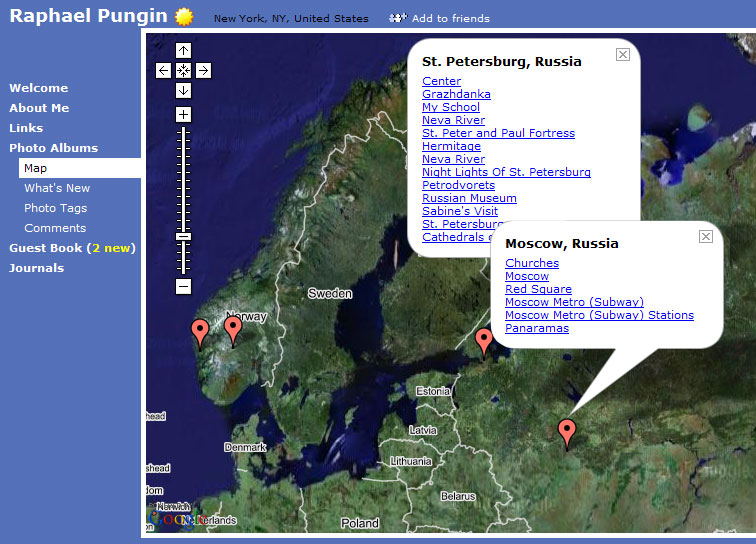The image size is (756, 544).
Task: Click the Add to friends people icon
Action: point(398,18)
